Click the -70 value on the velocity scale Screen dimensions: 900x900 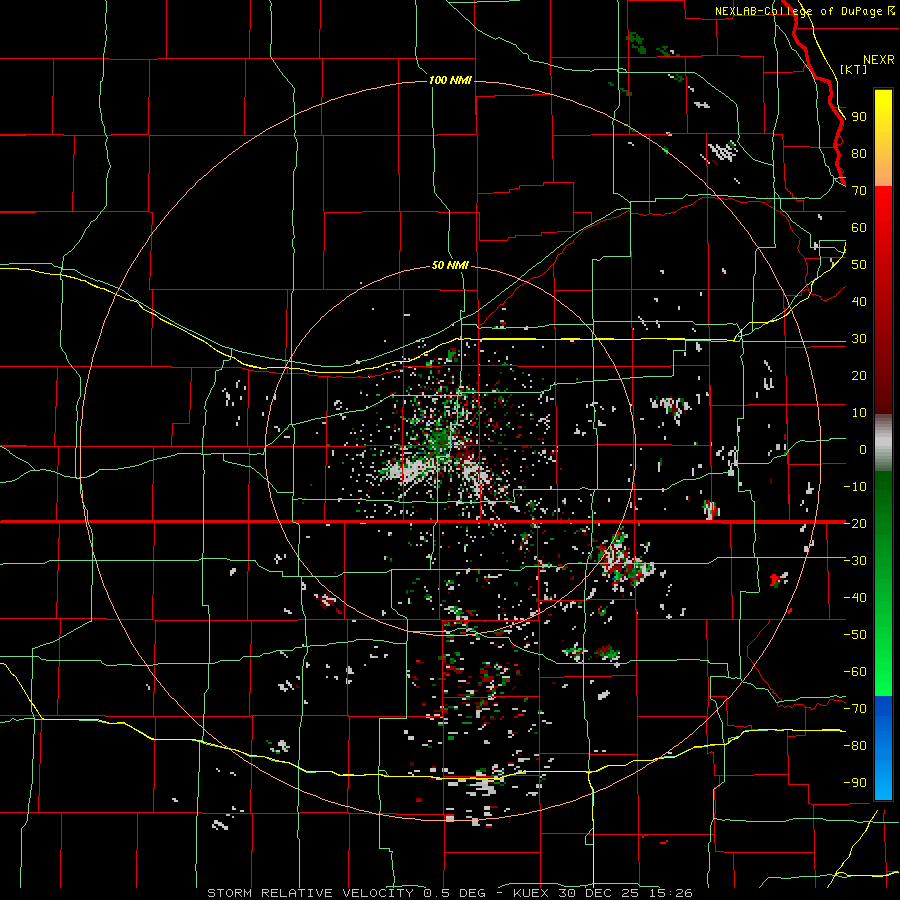[855, 709]
